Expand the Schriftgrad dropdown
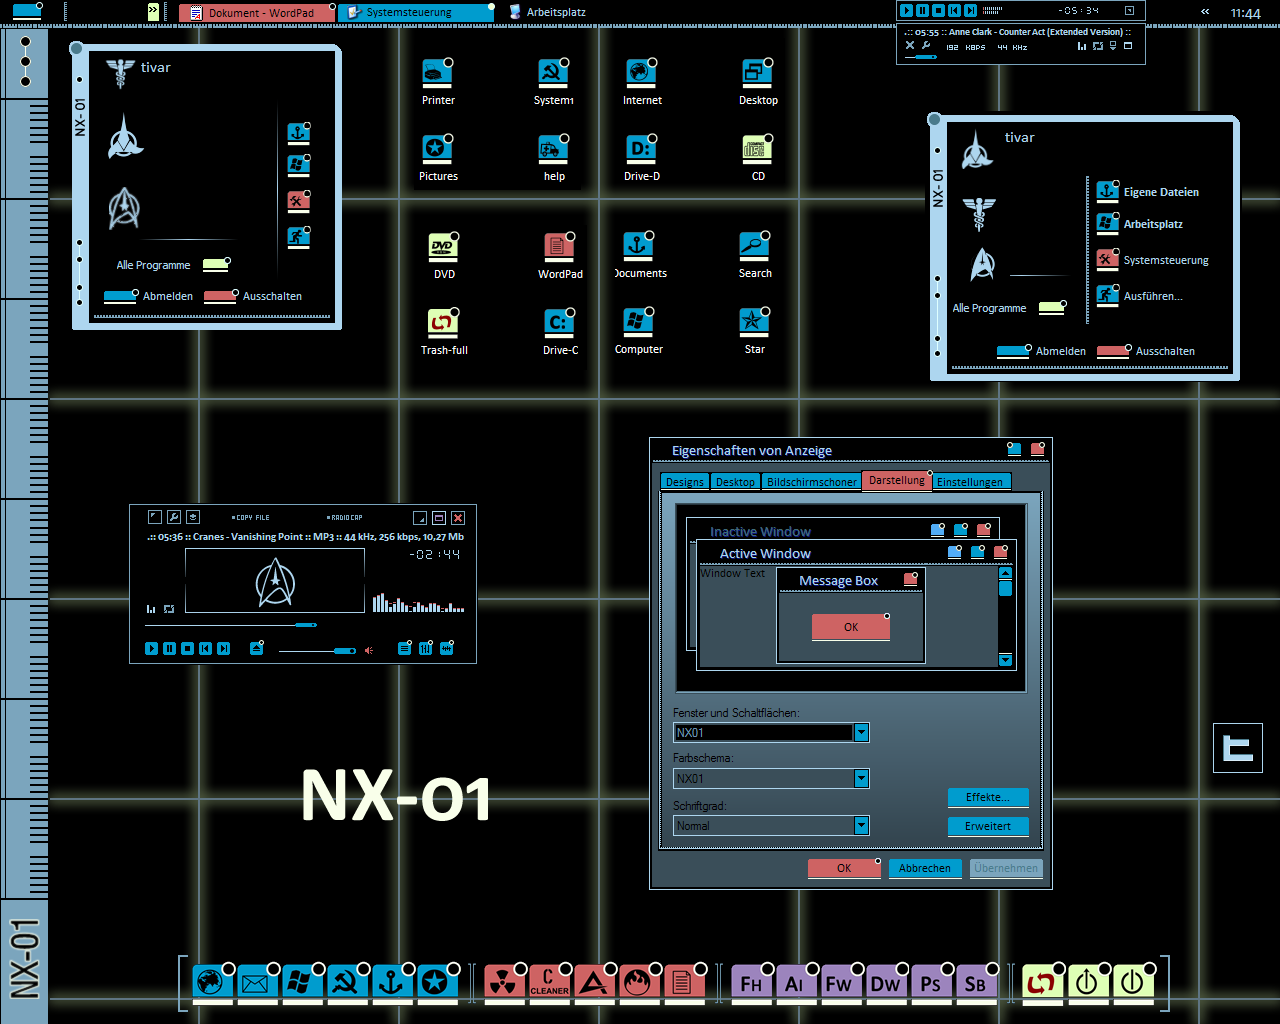1280x1024 pixels. tap(861, 826)
